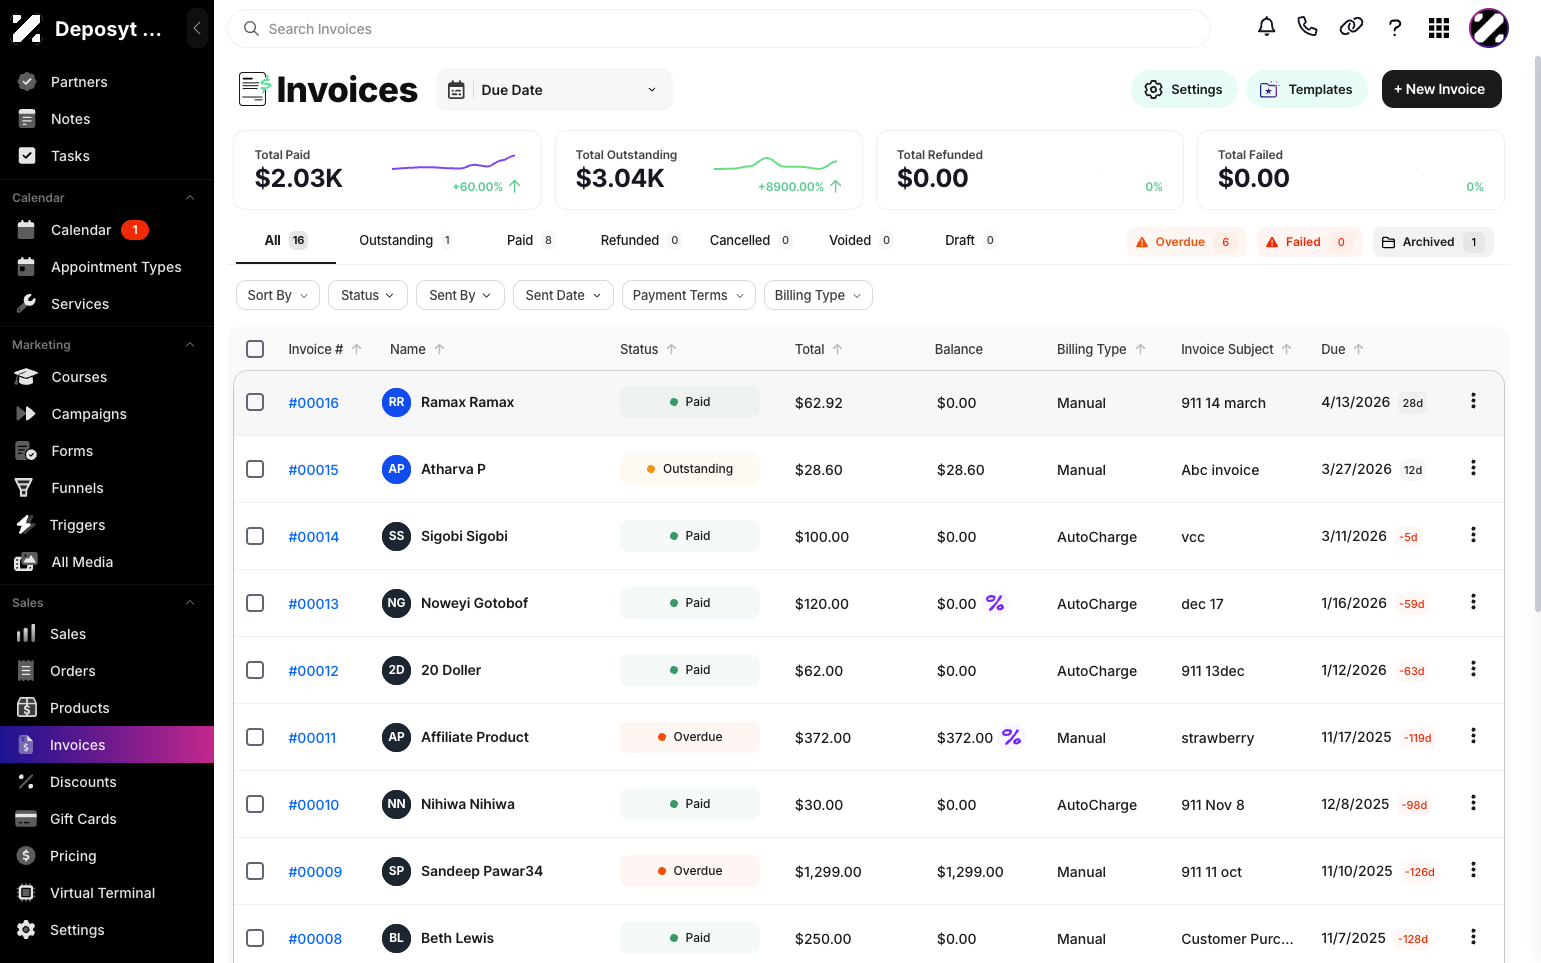Image resolution: width=1541 pixels, height=963 pixels.
Task: Tick the select-all invoices checkbox
Action: 255,349
